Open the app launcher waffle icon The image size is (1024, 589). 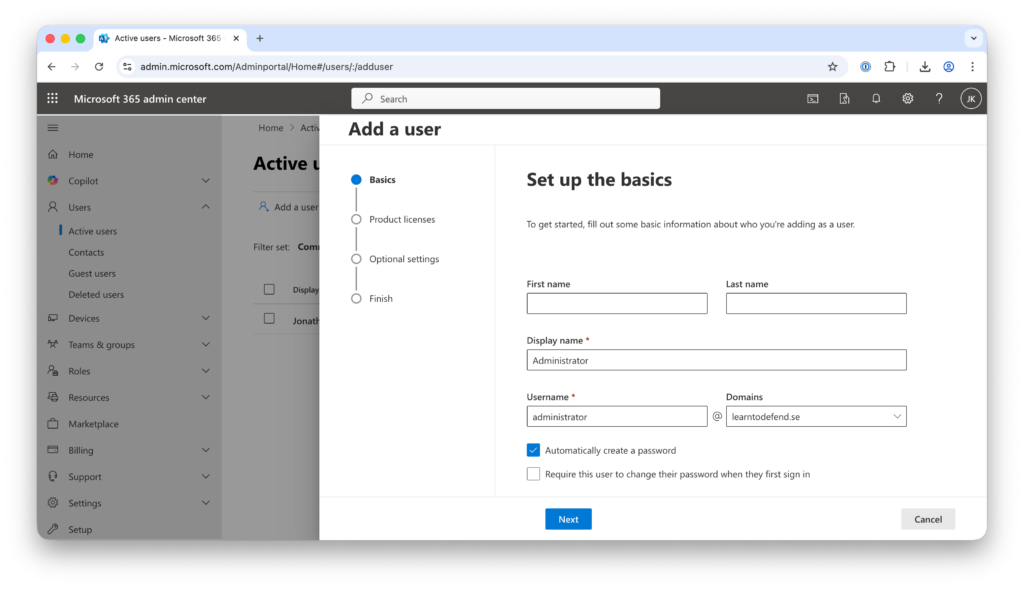(x=53, y=99)
